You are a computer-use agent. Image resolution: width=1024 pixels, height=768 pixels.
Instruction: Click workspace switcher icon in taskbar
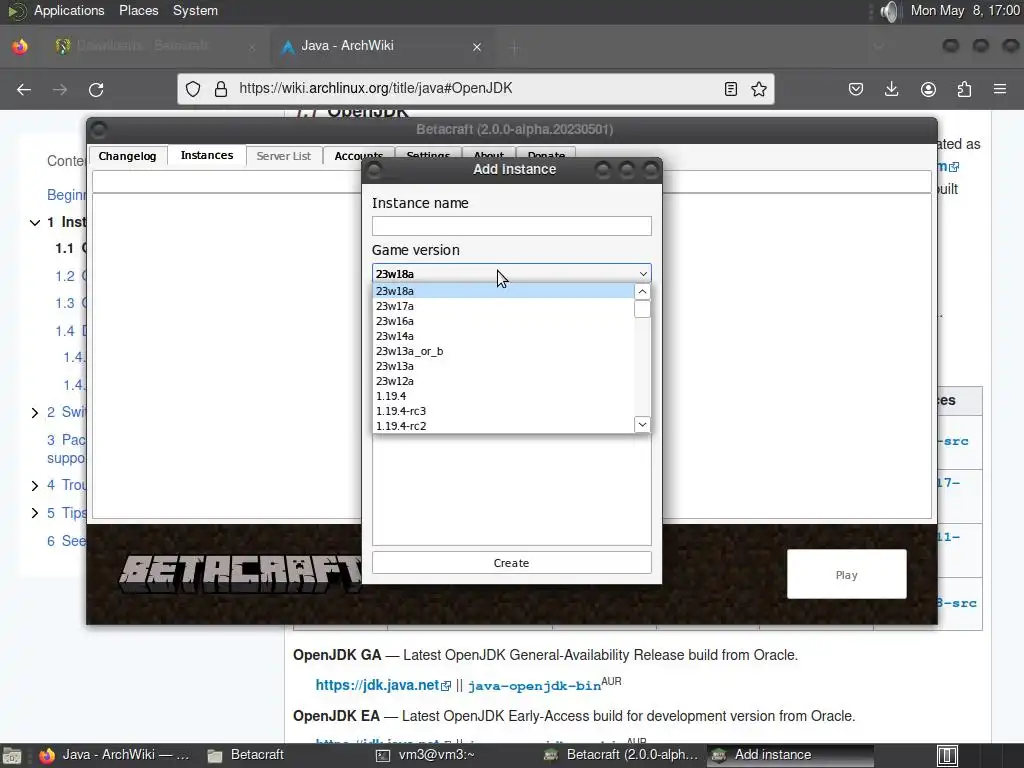point(948,756)
